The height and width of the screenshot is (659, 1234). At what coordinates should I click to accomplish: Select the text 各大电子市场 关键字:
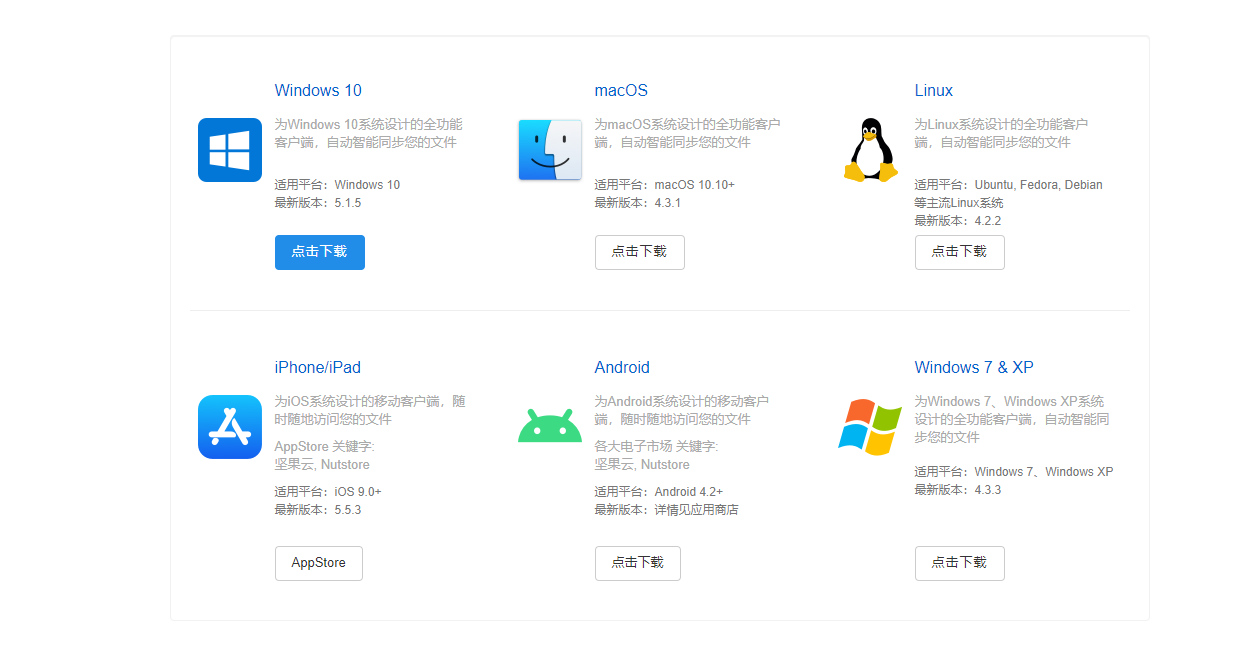click(657, 446)
